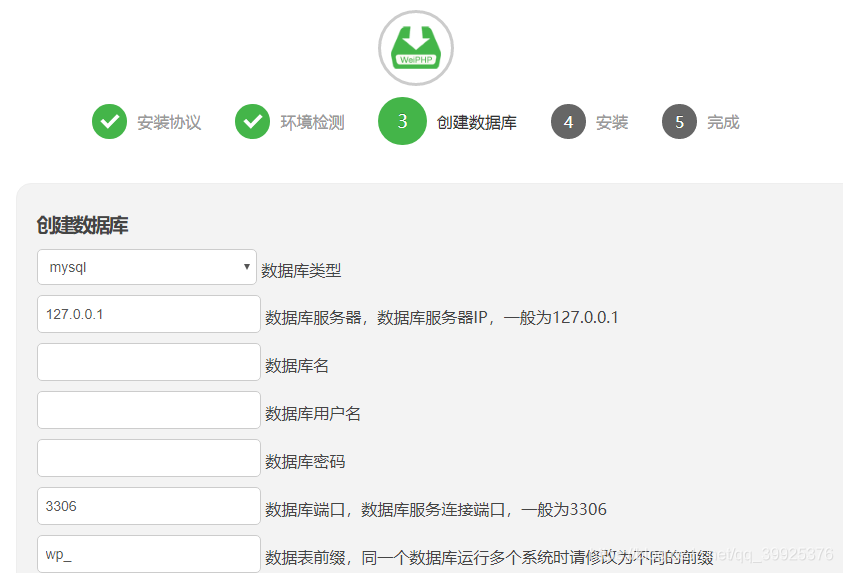The image size is (843, 573).
Task: Click the 数据库用户名 label
Action: (x=313, y=414)
